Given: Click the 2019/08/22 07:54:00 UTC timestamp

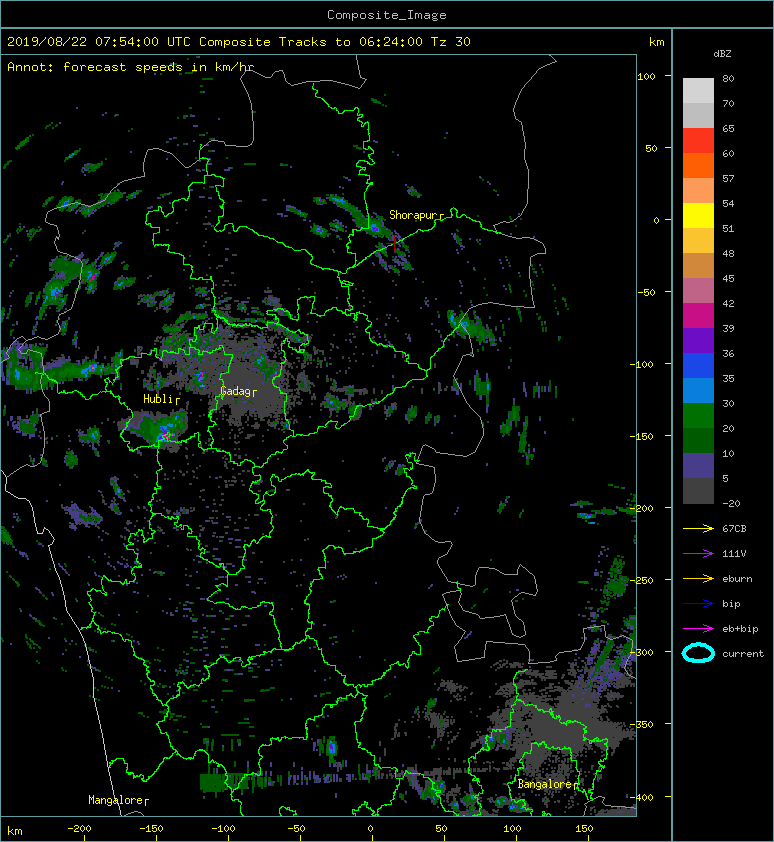Looking at the screenshot, I should coord(99,42).
